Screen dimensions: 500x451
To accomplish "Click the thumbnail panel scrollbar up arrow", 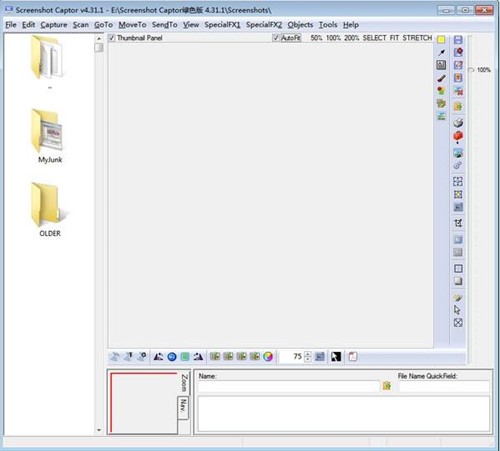I will 99,39.
